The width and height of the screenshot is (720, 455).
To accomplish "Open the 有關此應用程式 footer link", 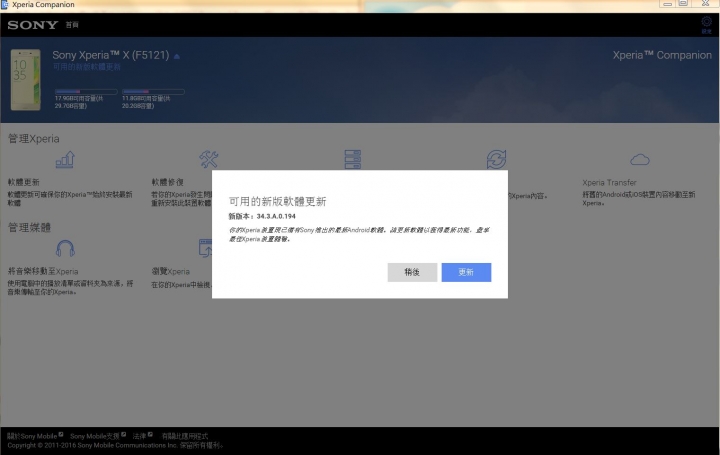I will (185, 436).
